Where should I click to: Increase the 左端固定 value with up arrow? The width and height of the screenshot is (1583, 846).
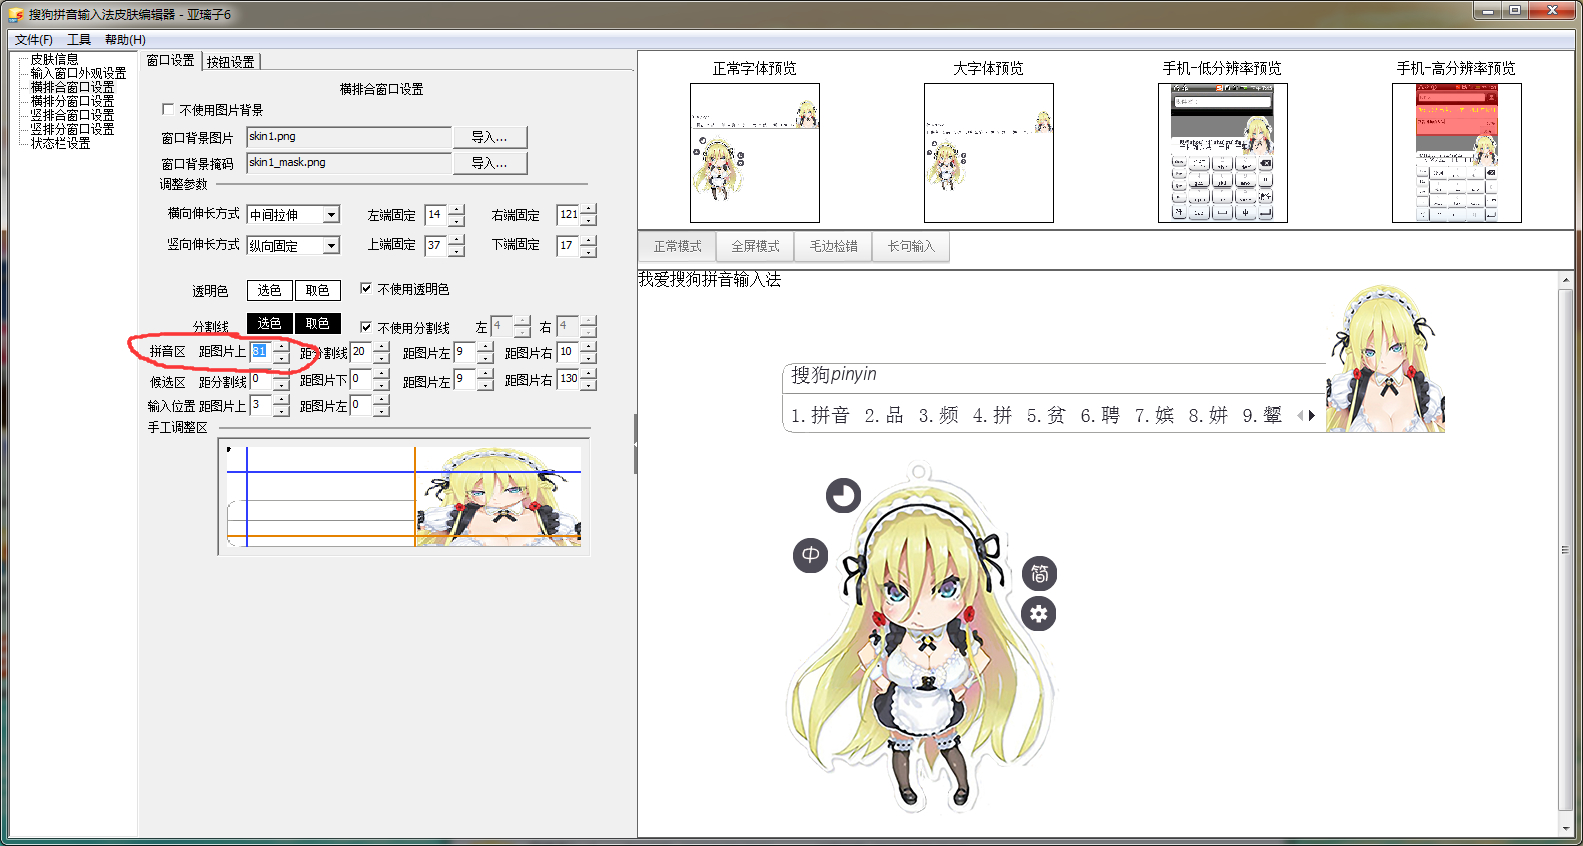457,210
